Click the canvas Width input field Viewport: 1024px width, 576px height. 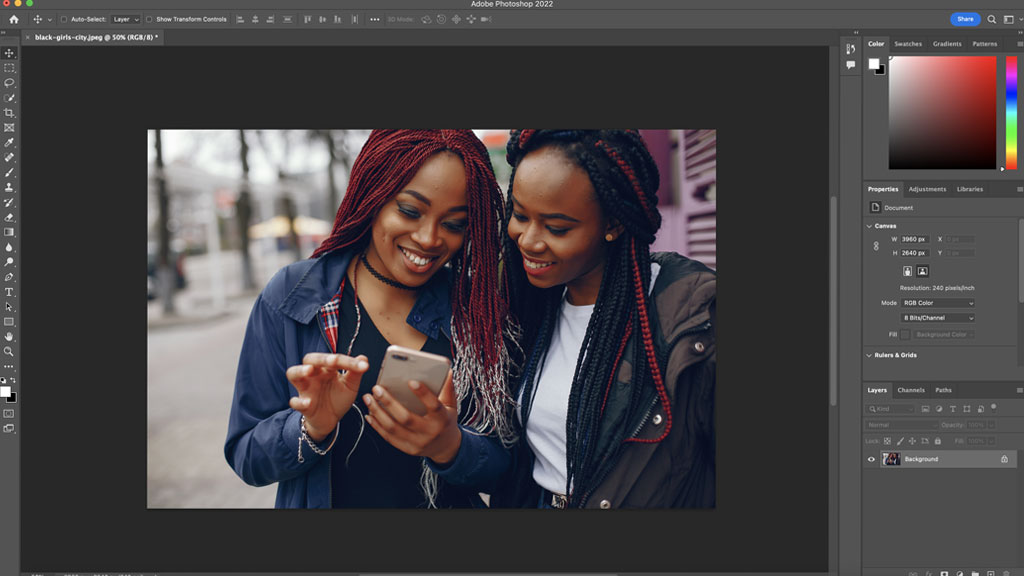tap(914, 240)
